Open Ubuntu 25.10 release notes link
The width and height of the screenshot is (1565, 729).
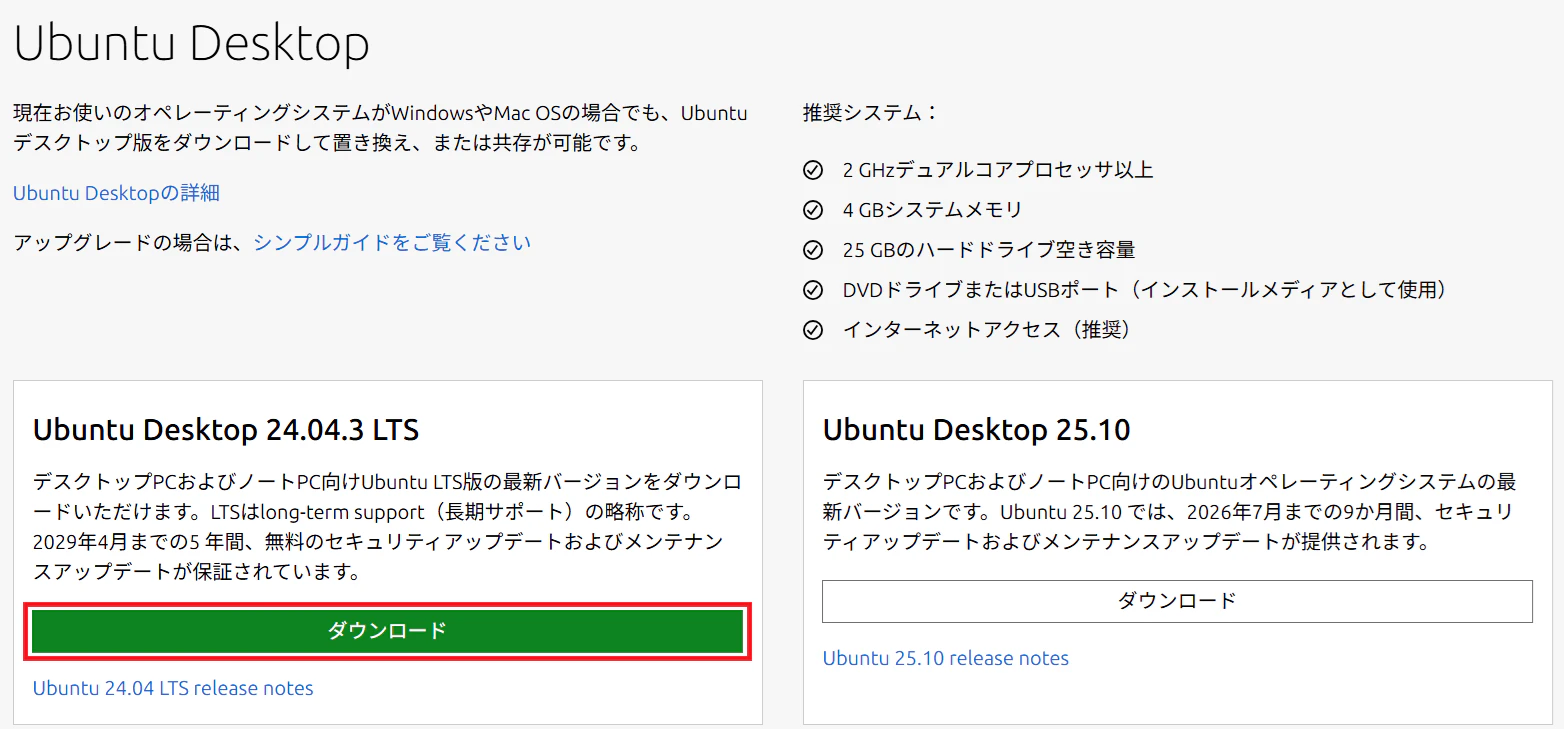pos(946,658)
